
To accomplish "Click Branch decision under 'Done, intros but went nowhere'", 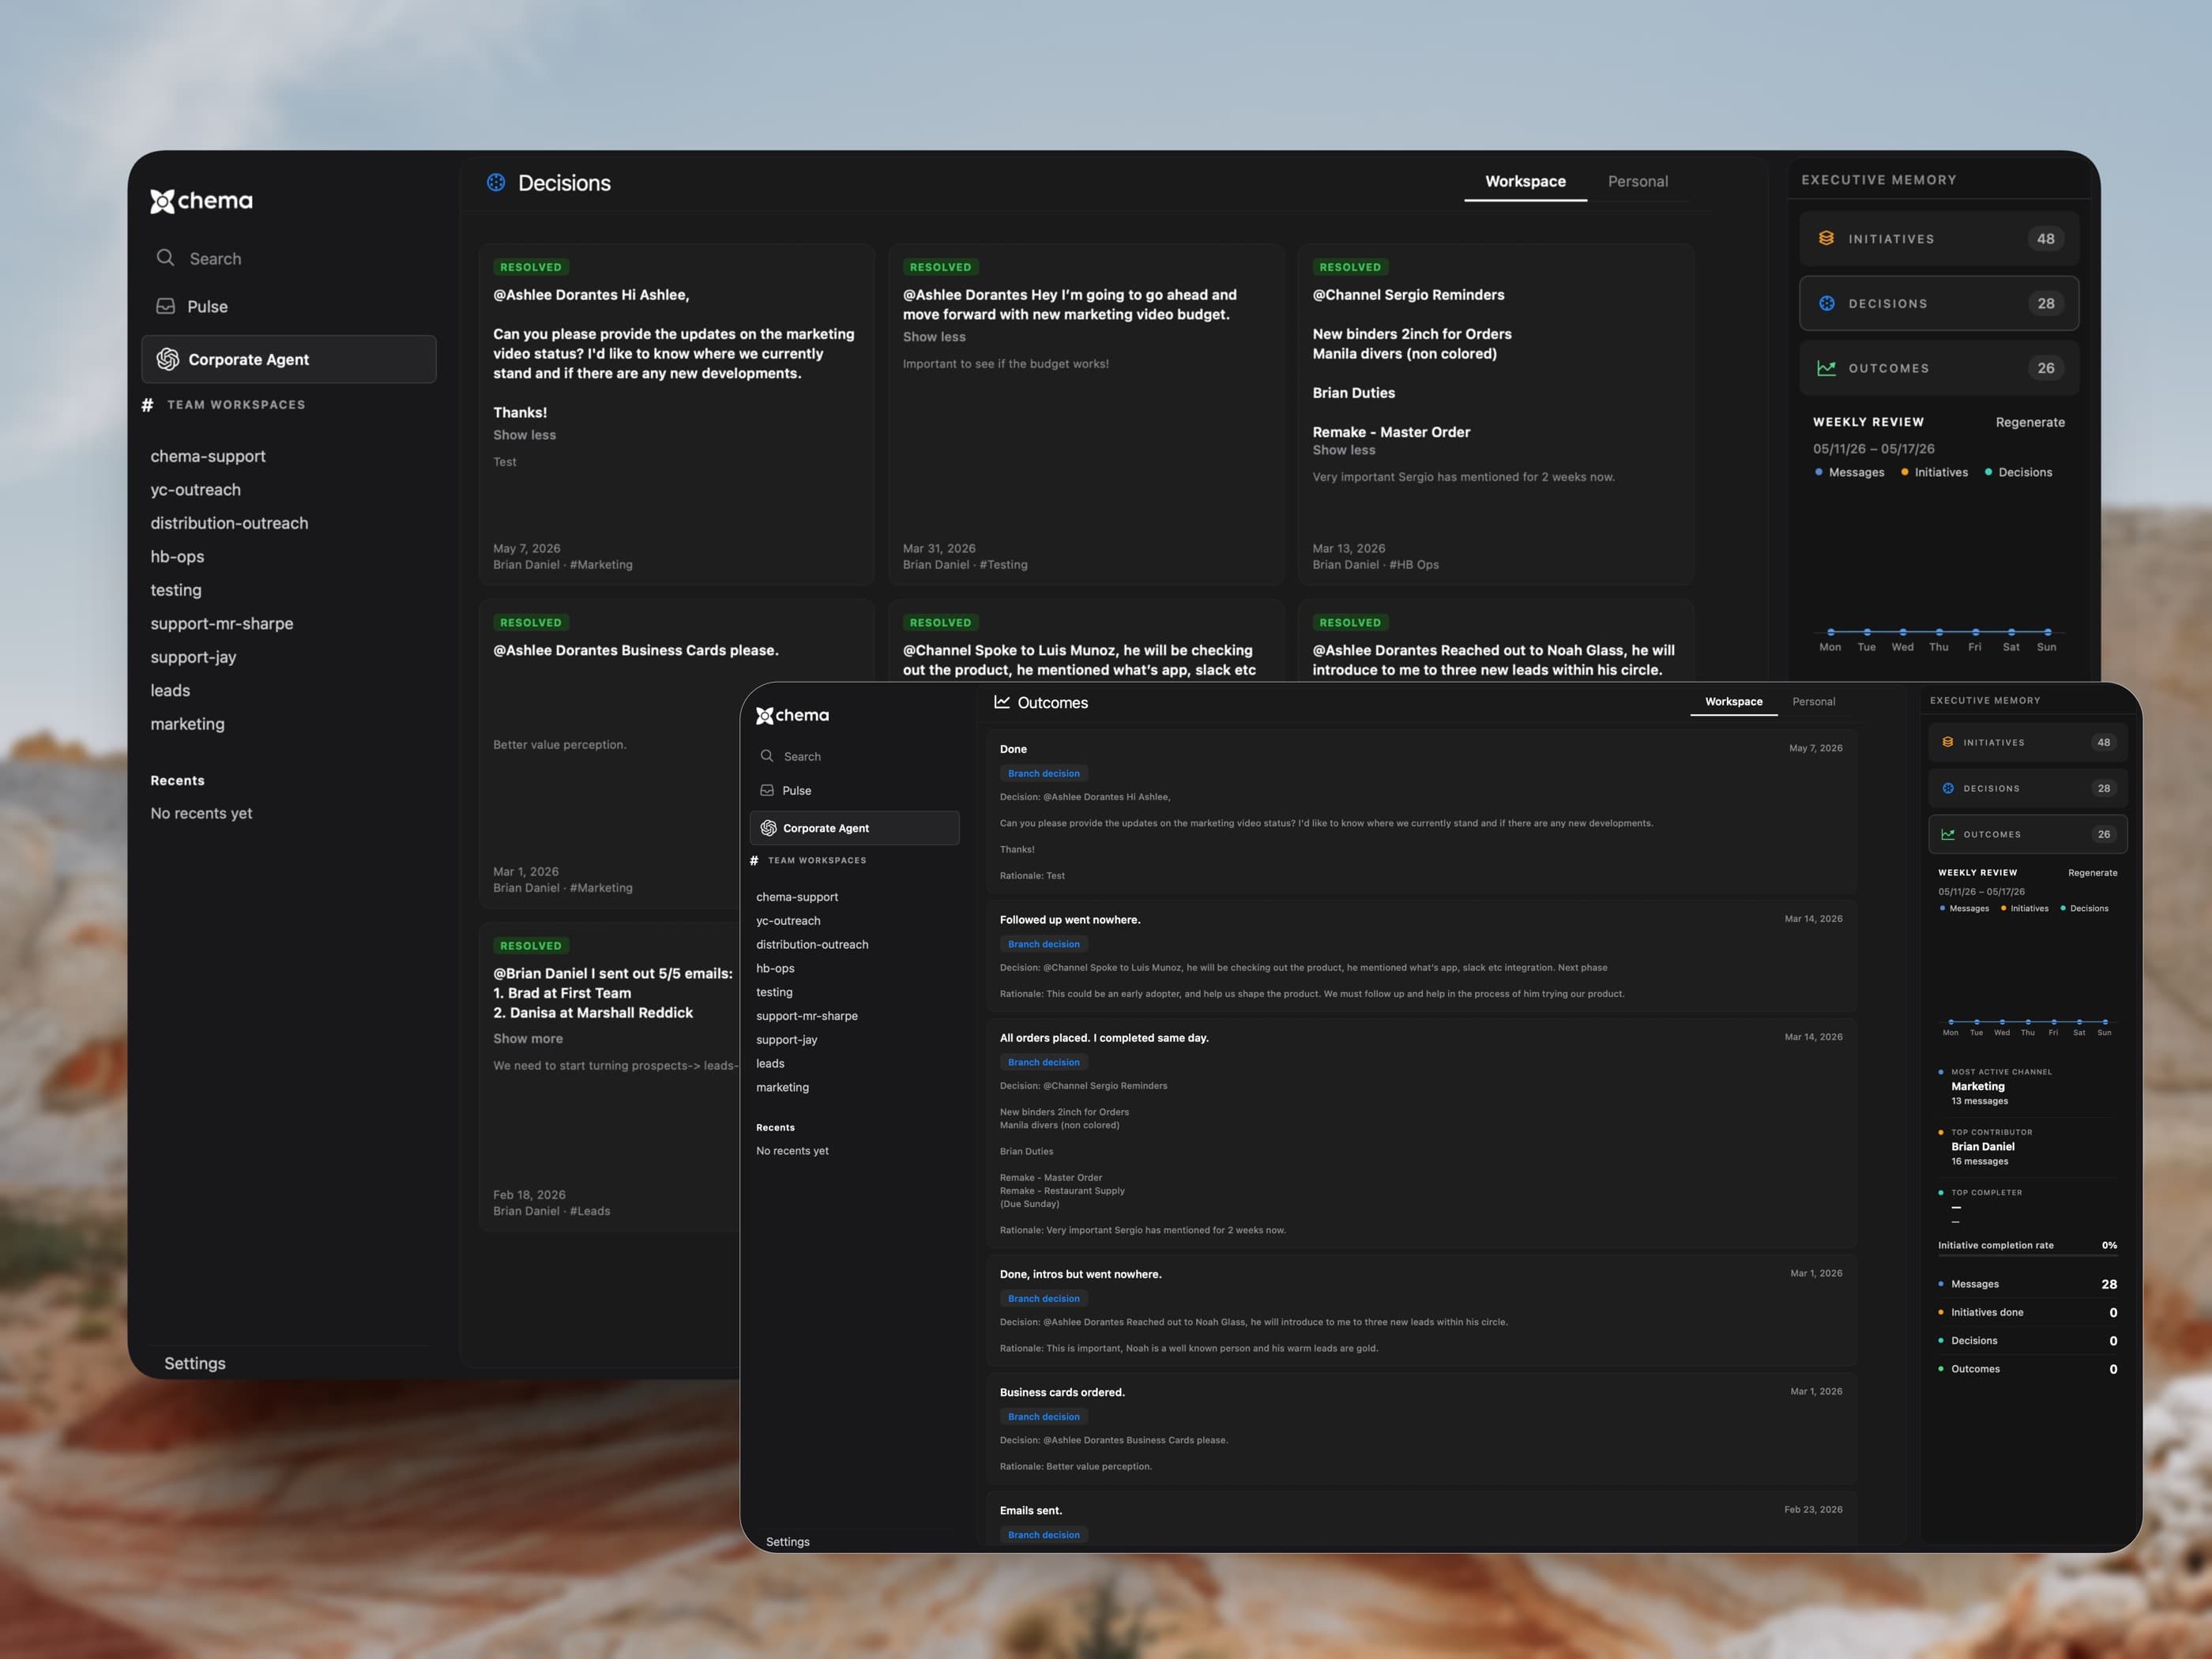I will point(1044,1298).
